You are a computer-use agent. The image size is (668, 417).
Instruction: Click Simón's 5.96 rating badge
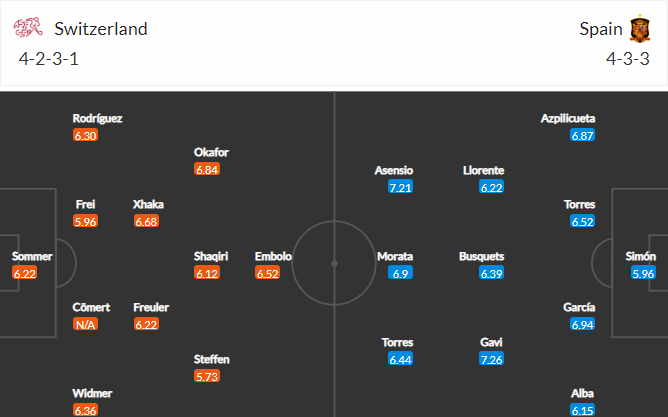pos(642,273)
